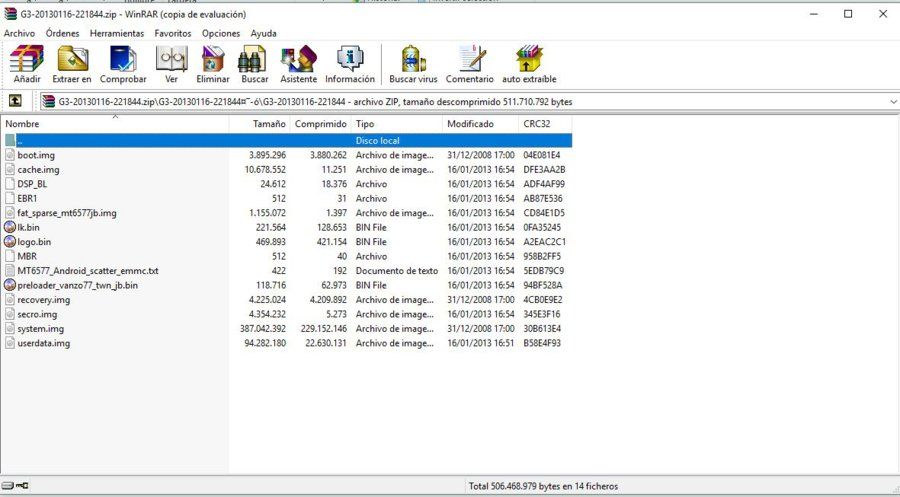Click the logo.bin file icon
The image size is (900, 497).
coord(10,242)
